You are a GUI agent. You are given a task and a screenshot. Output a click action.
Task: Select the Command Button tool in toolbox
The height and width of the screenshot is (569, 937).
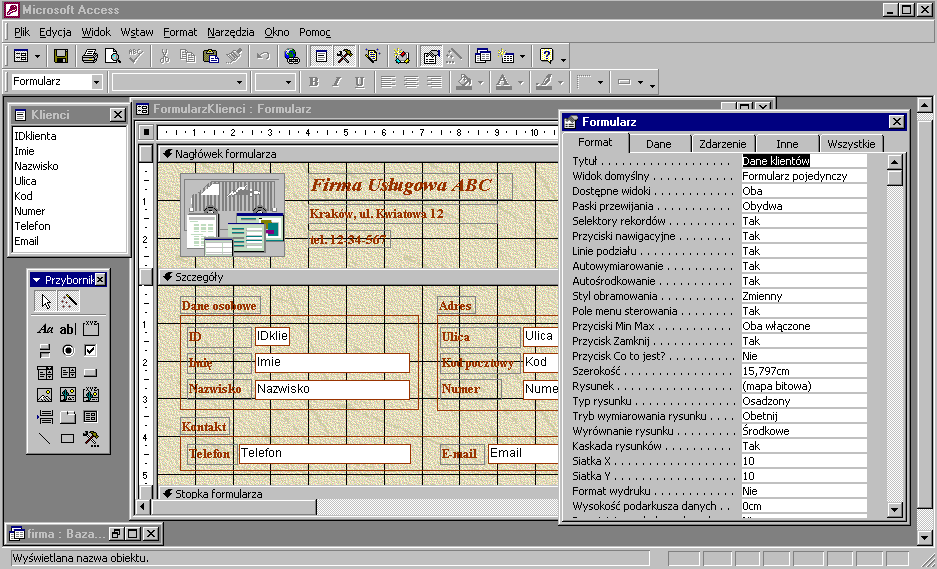pyautogui.click(x=90, y=373)
